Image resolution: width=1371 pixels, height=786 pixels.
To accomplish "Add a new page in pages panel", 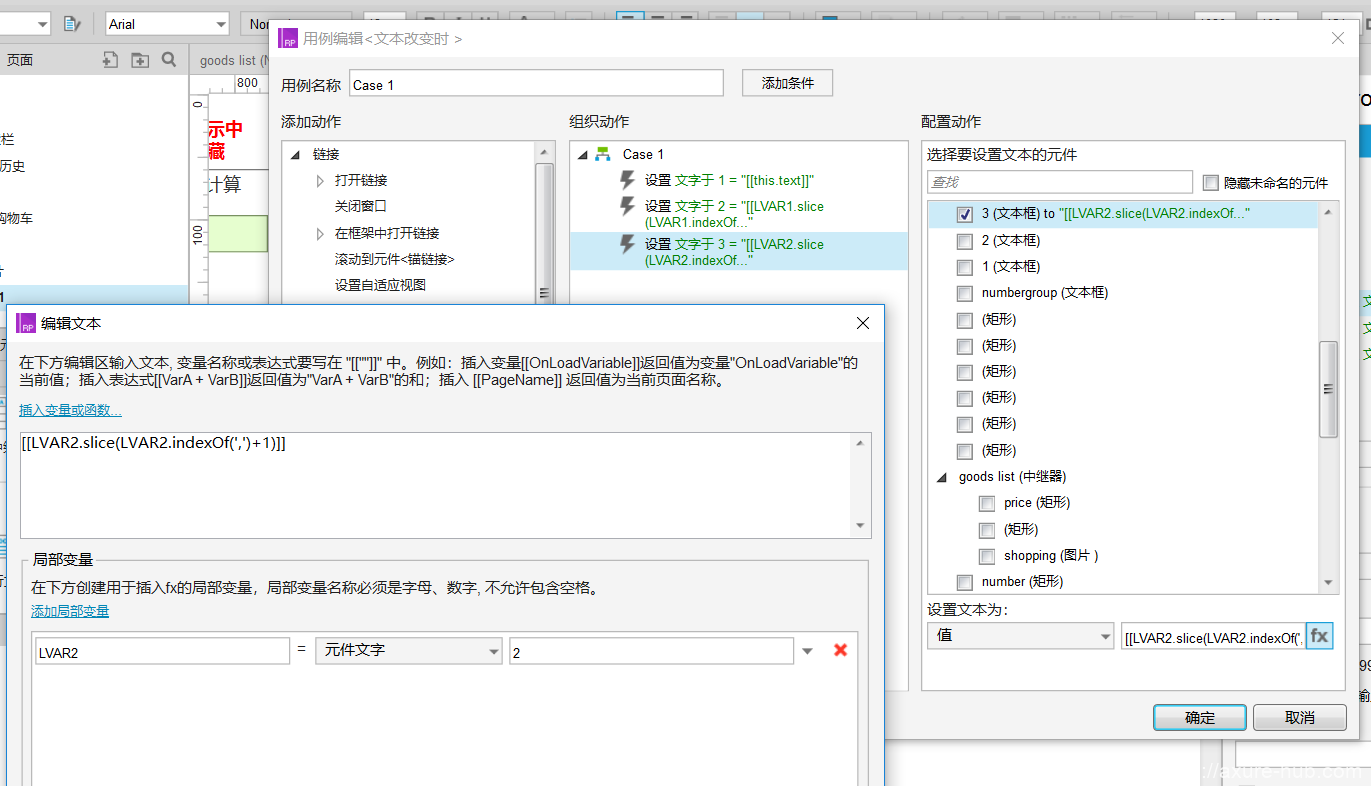I will click(x=110, y=60).
